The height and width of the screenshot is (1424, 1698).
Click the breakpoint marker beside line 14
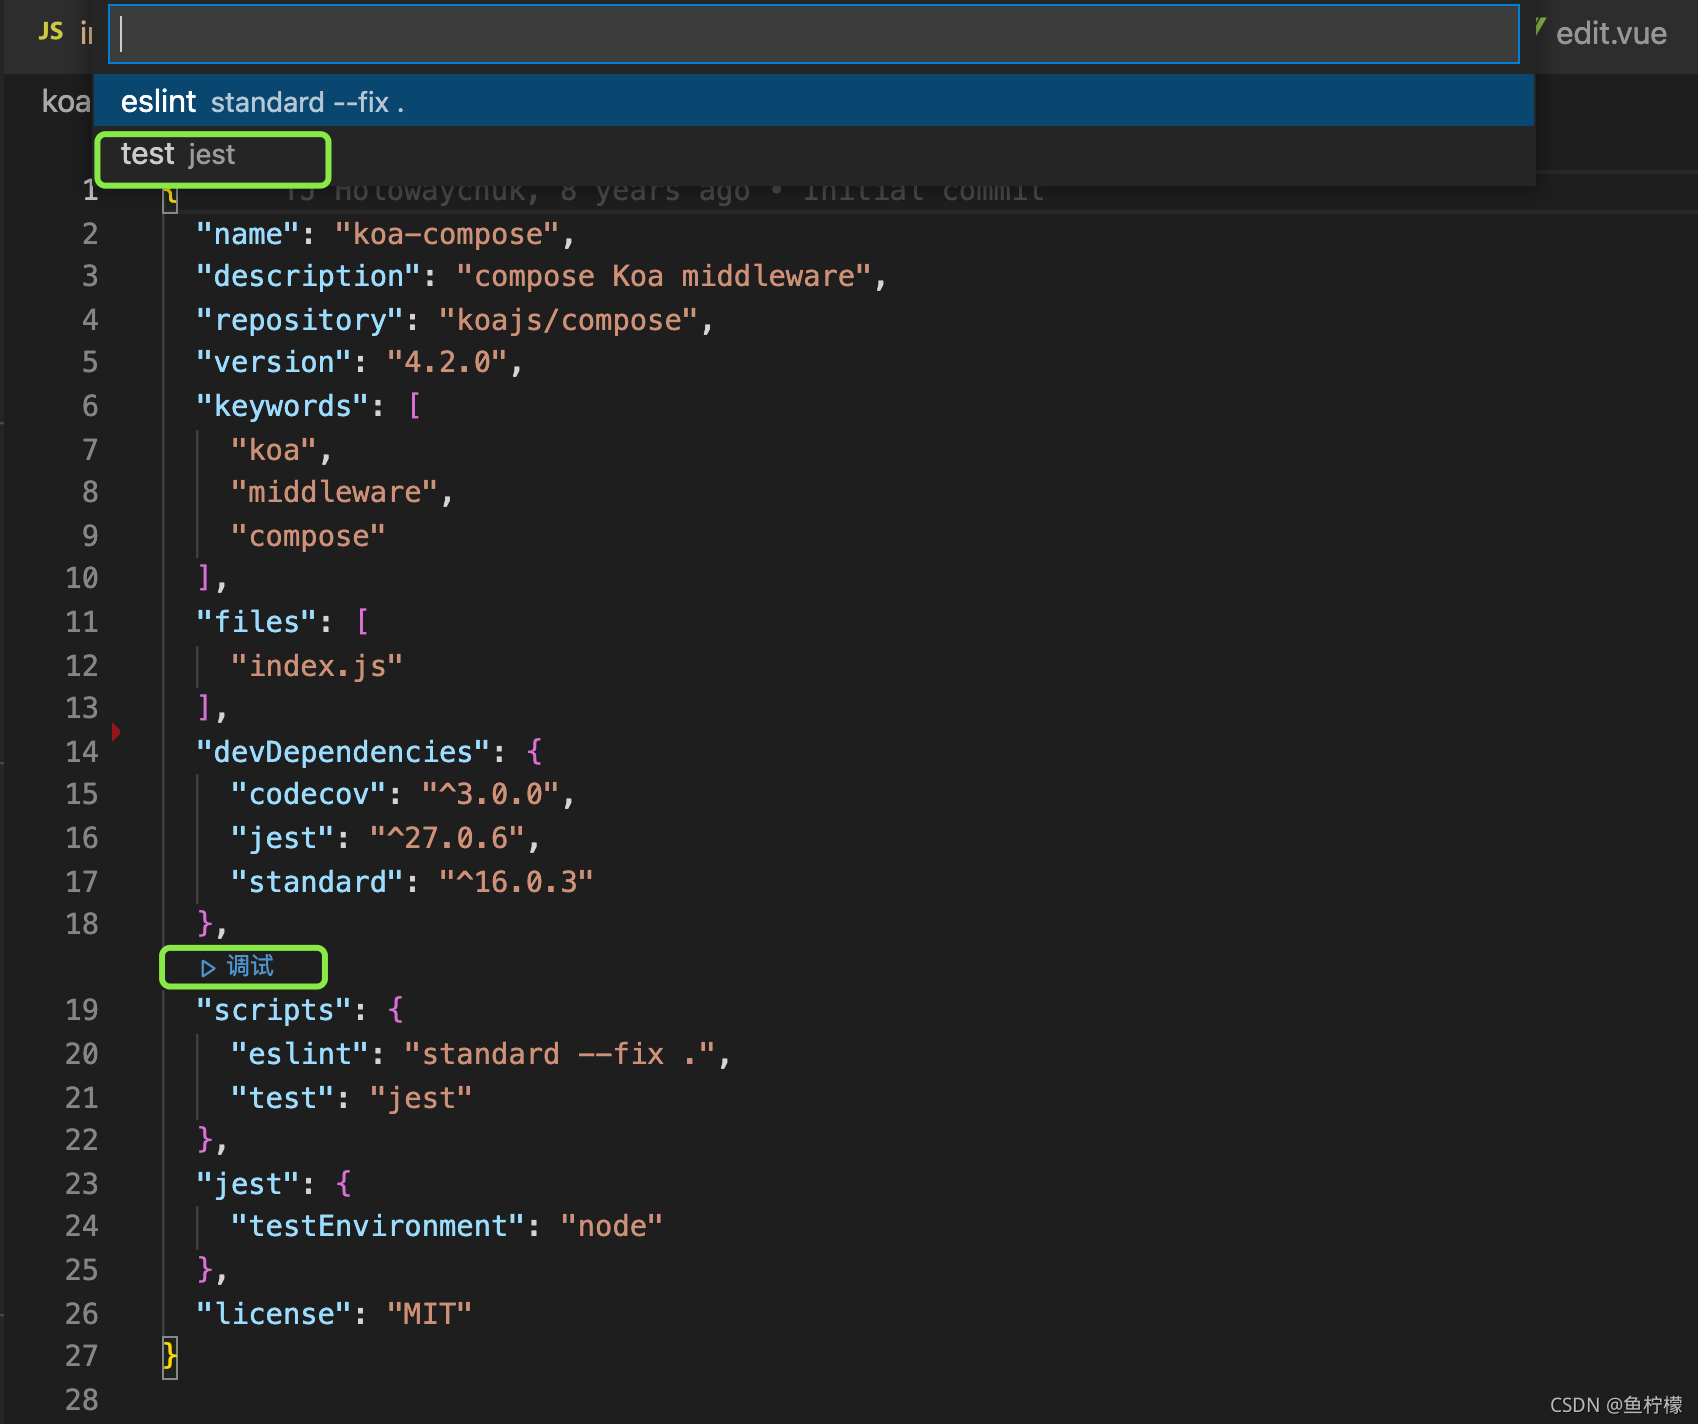point(116,732)
